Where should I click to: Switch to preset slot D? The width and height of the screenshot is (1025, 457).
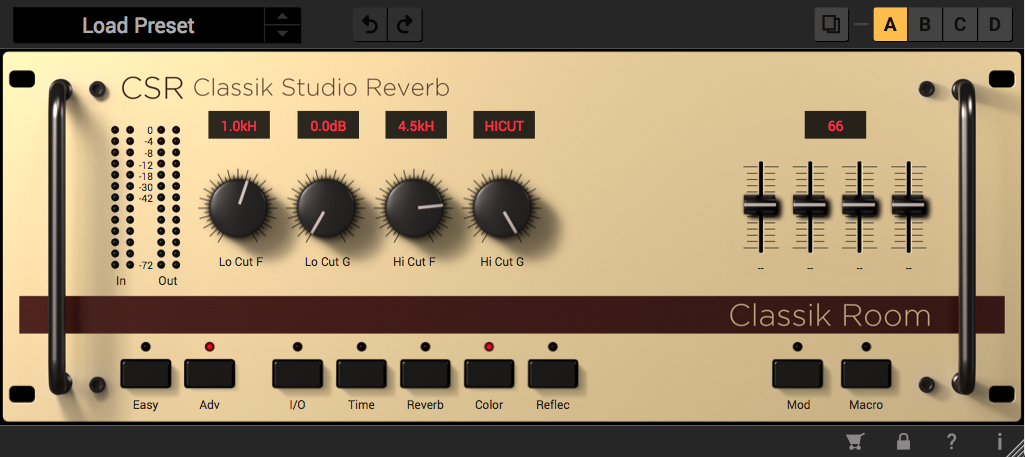(995, 25)
